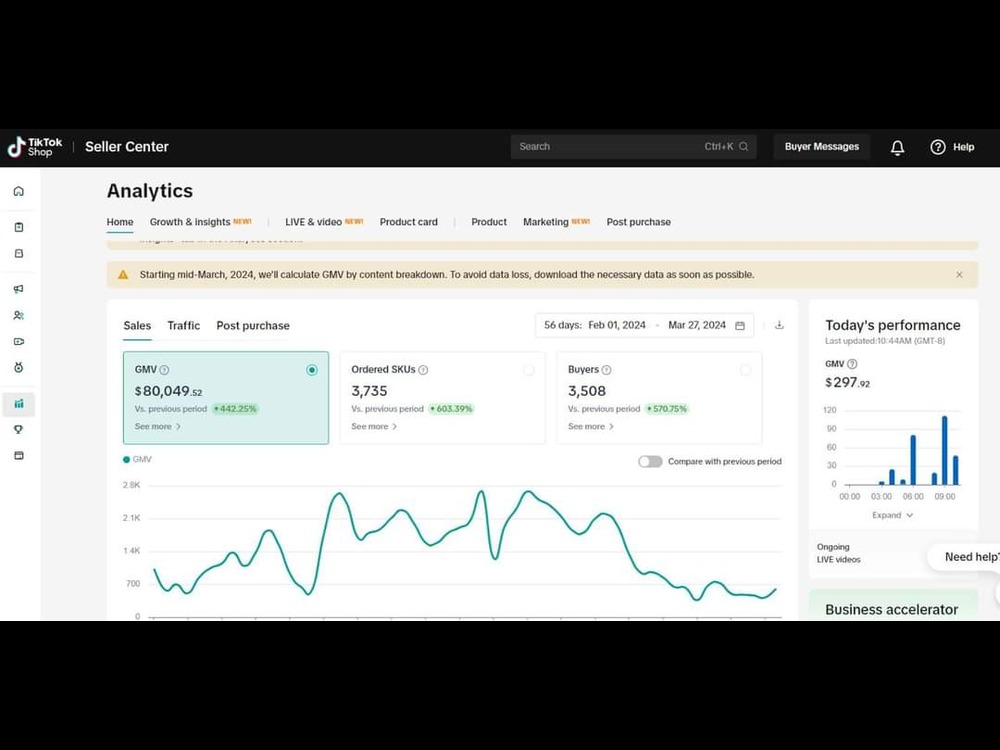Click the TikTok Shop logo

tap(35, 147)
